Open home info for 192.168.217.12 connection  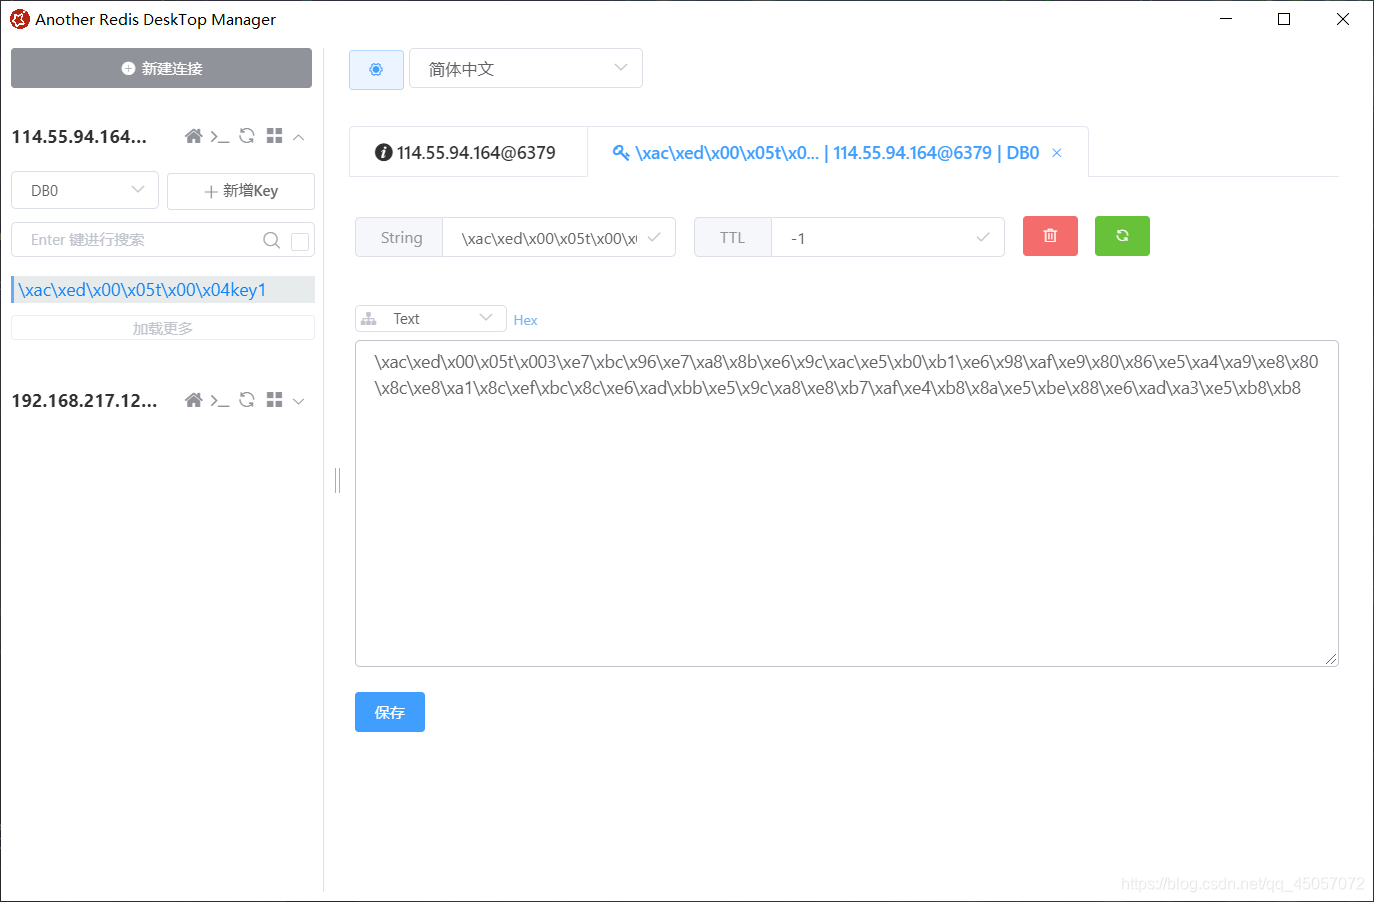click(x=194, y=400)
